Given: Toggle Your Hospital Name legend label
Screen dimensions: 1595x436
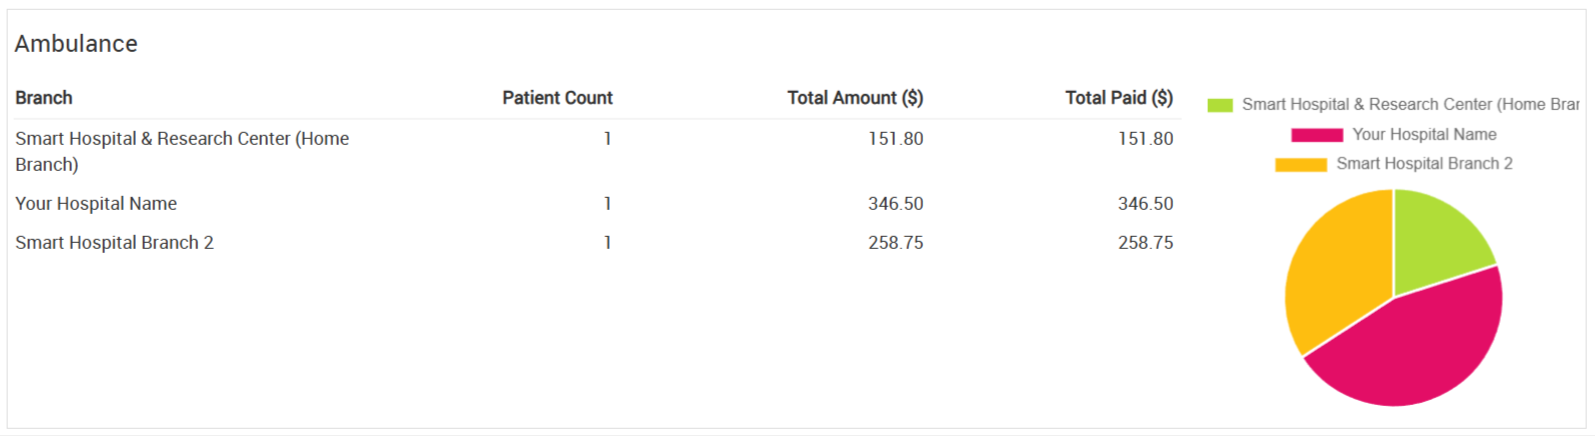Looking at the screenshot, I should pos(1424,134).
